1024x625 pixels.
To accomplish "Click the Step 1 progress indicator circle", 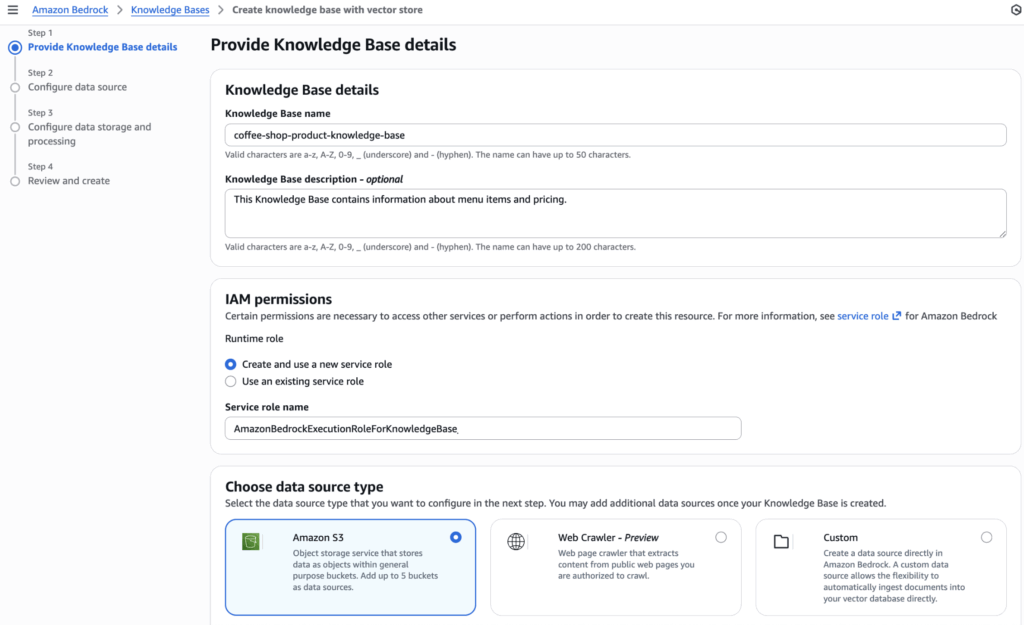I will tap(15, 47).
